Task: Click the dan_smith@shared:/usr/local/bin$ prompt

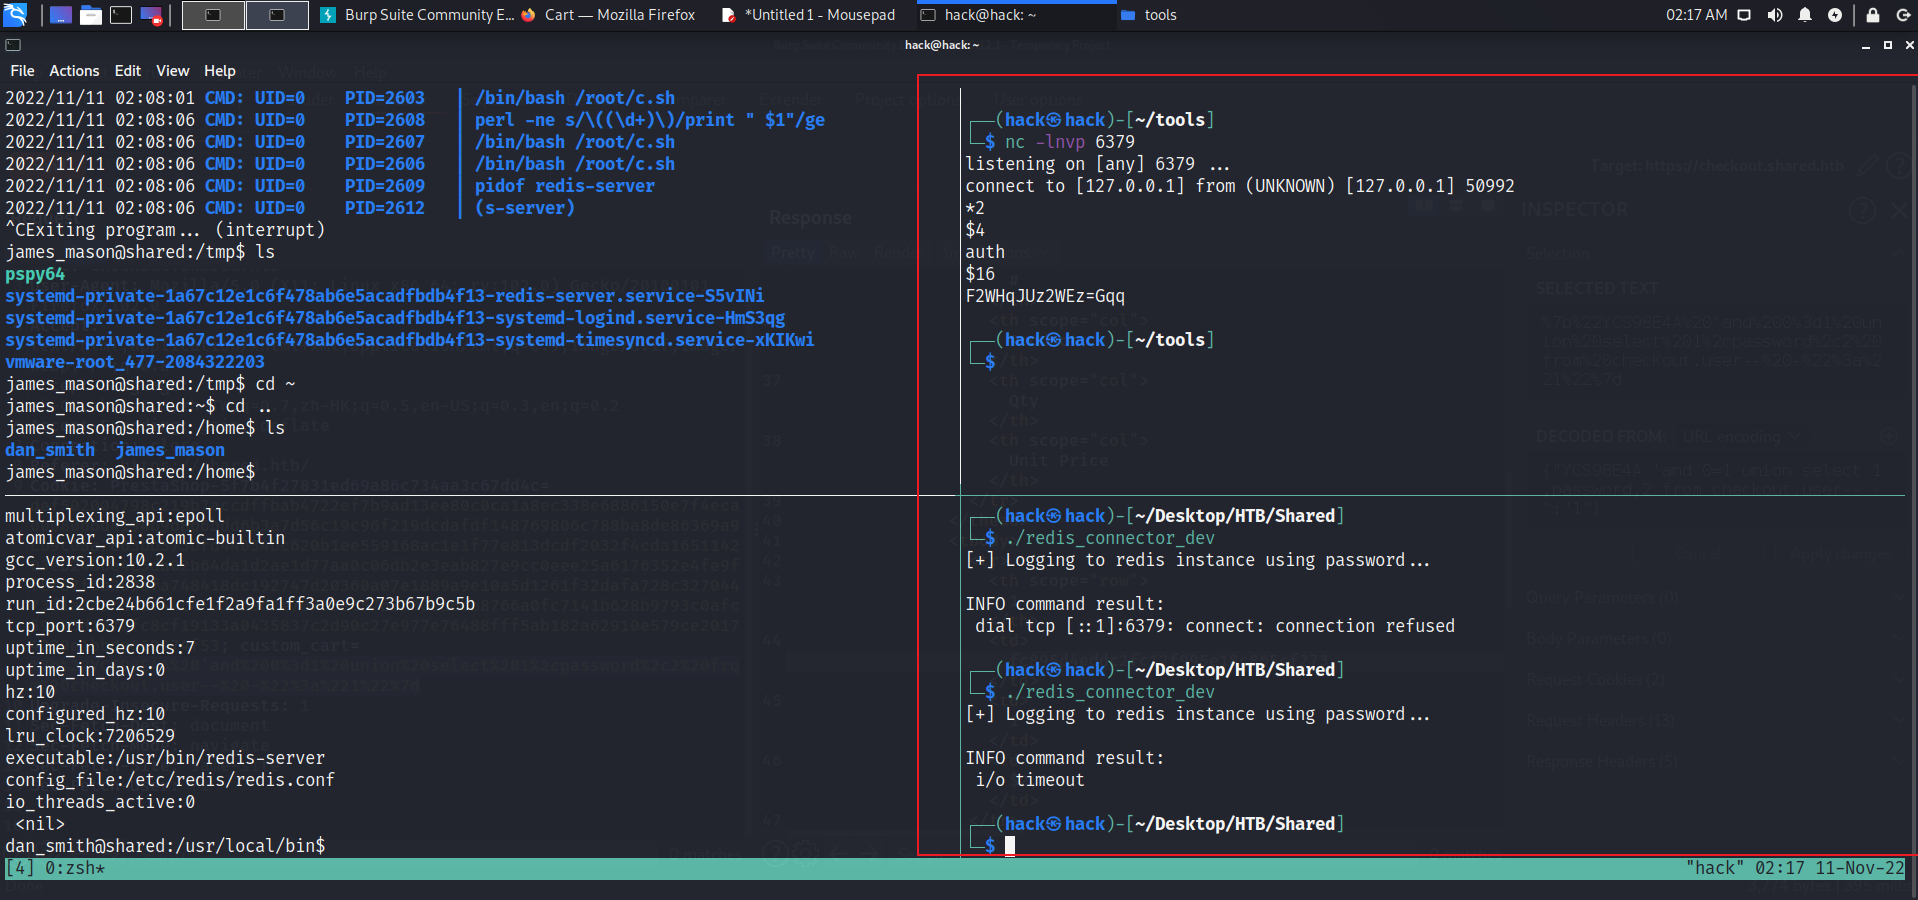Action: tap(165, 846)
